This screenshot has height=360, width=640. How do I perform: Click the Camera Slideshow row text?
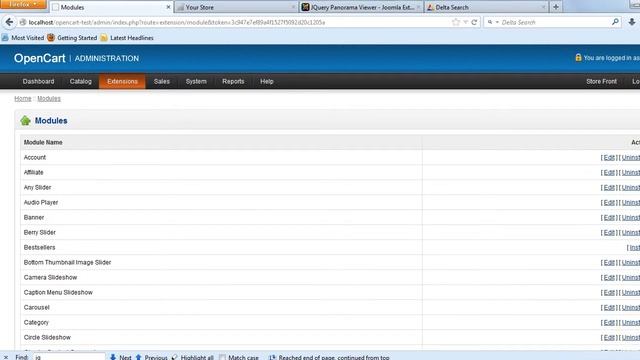point(50,278)
